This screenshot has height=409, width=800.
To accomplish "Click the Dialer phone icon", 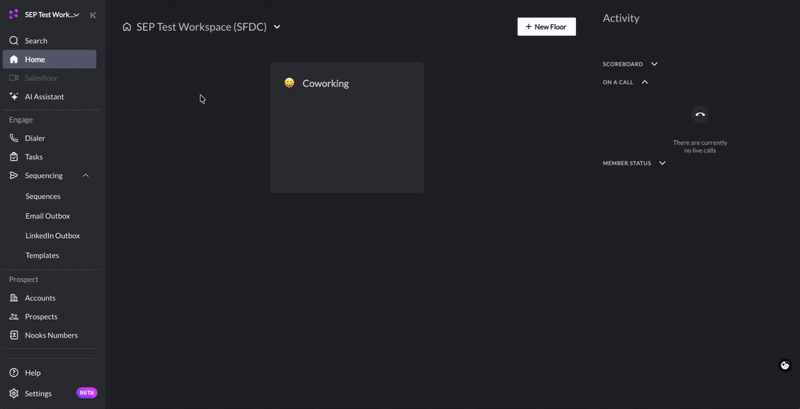I will click(x=14, y=138).
